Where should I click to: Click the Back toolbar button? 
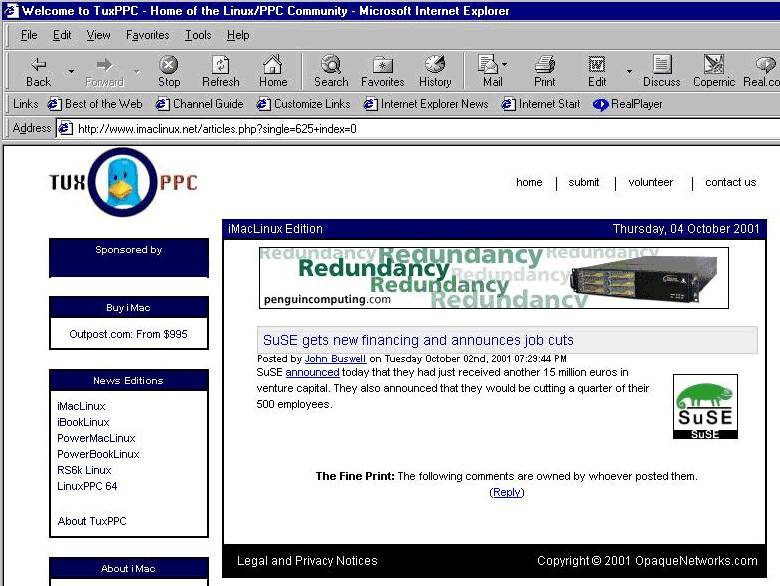coord(38,72)
